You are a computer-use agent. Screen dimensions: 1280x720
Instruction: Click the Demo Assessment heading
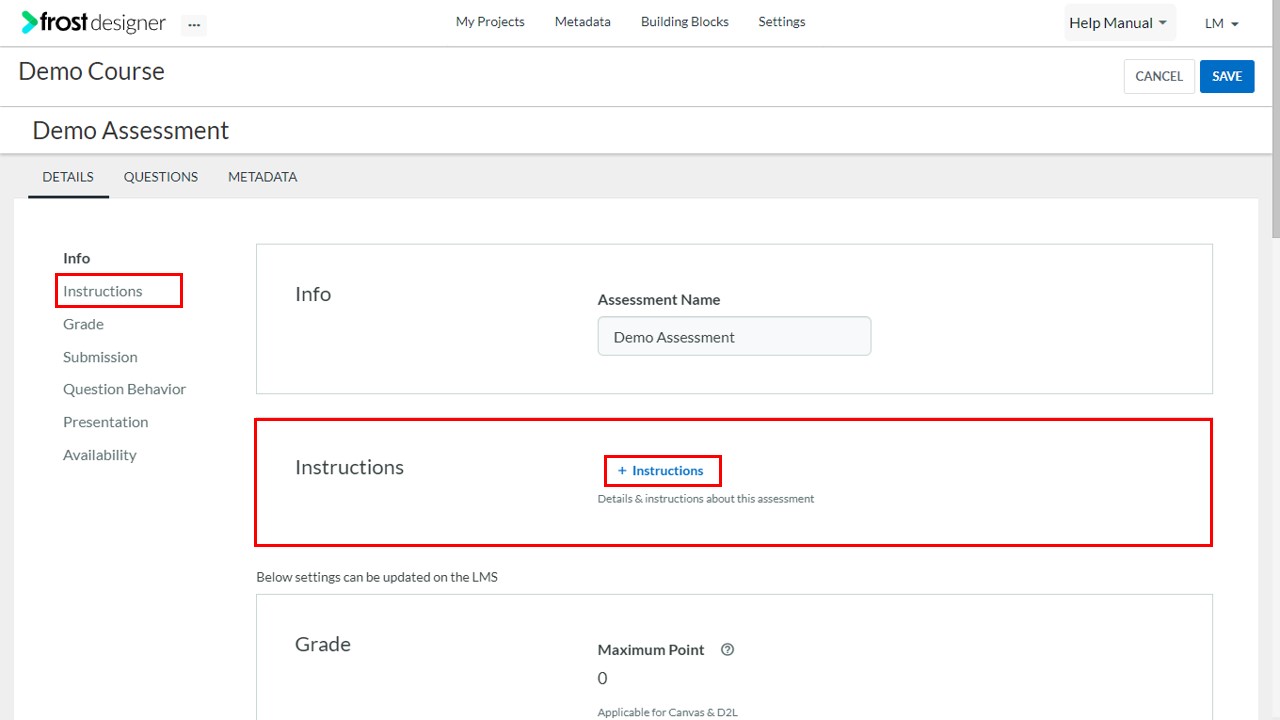click(131, 131)
